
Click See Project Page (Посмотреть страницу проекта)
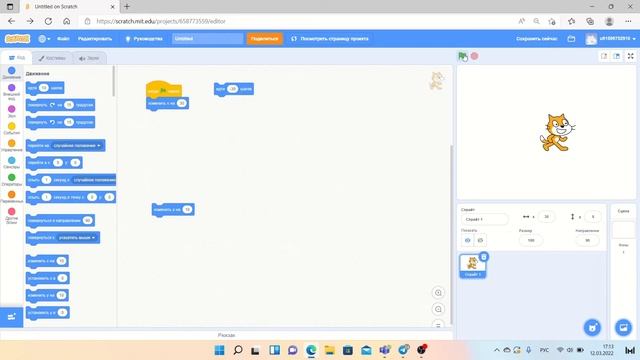click(x=330, y=39)
